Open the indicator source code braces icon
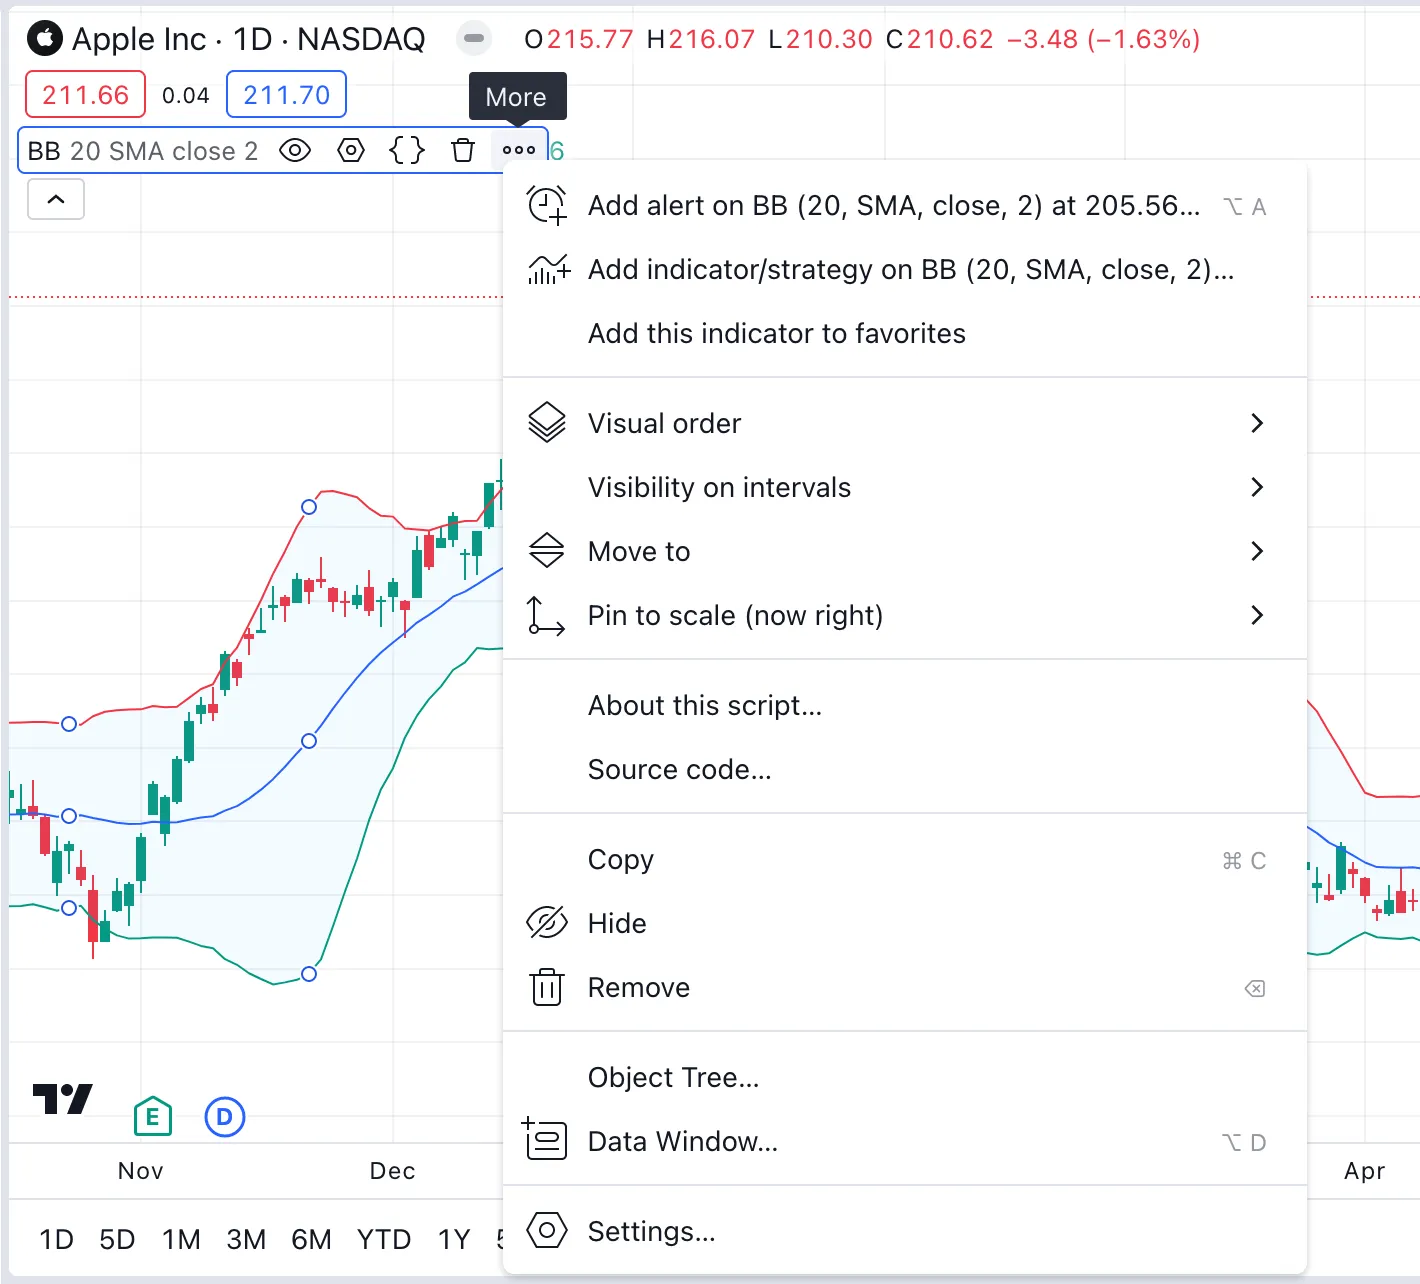The width and height of the screenshot is (1420, 1284). point(407,151)
